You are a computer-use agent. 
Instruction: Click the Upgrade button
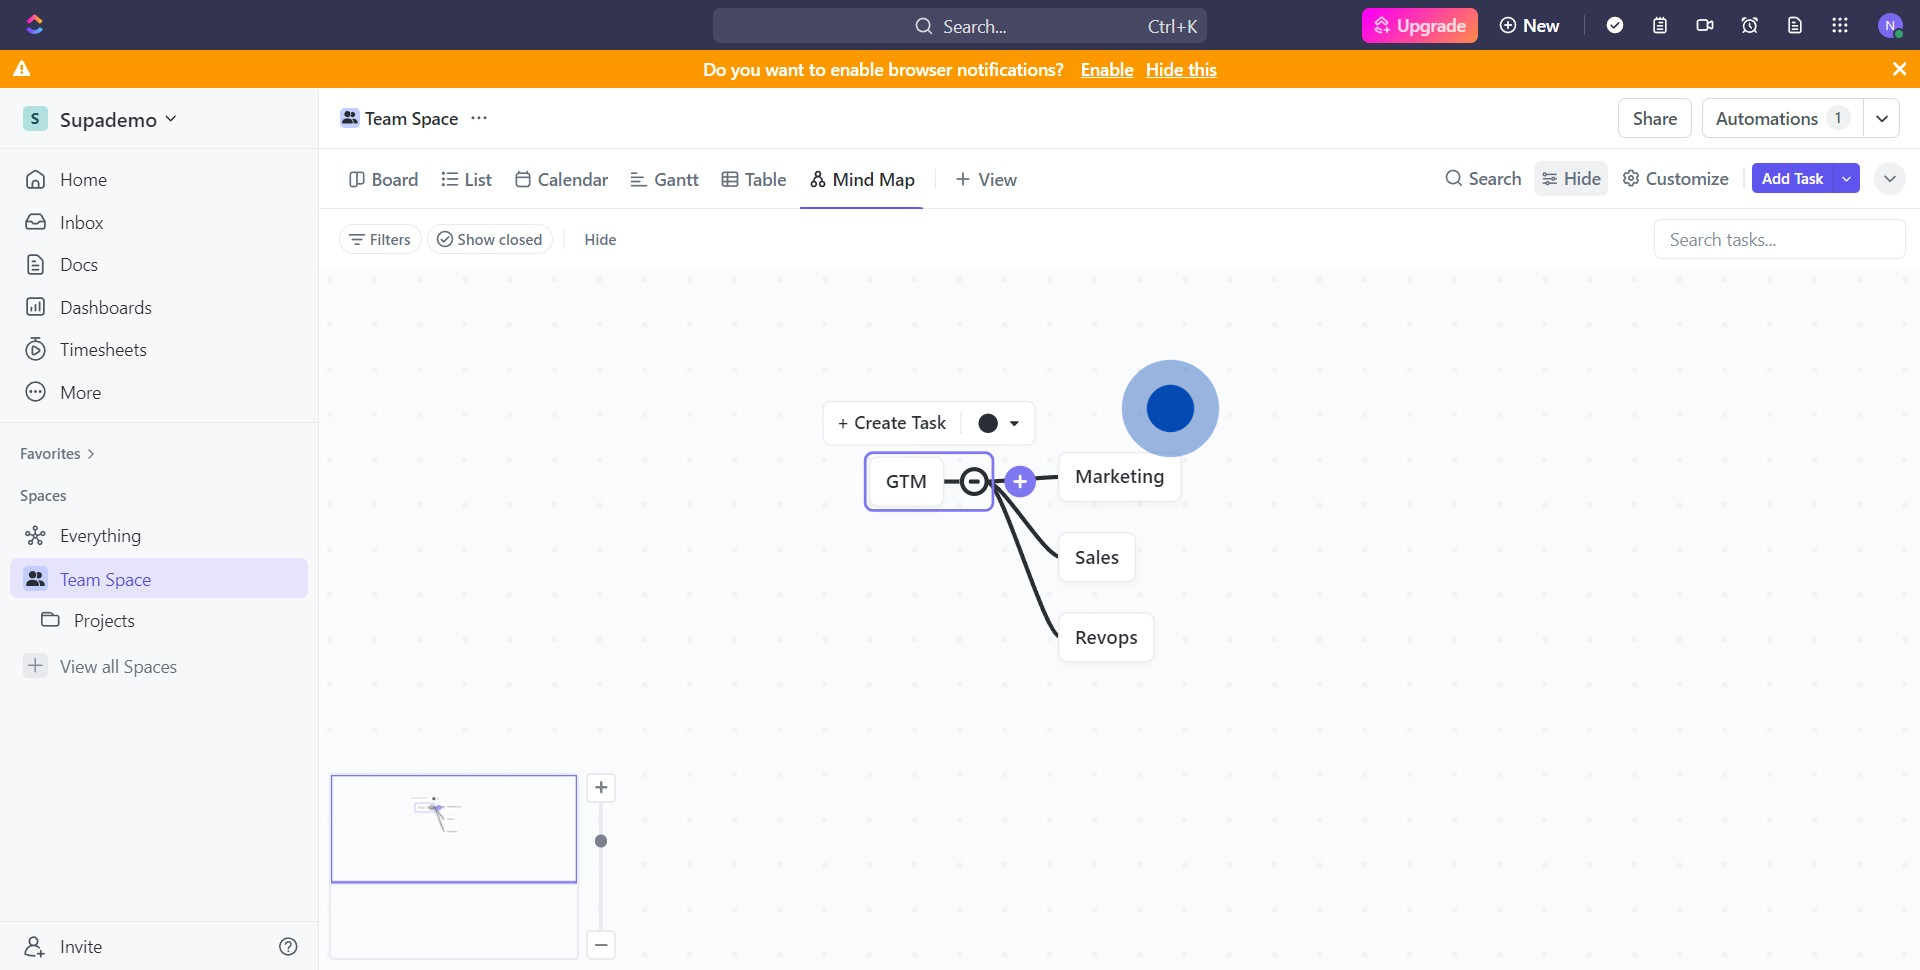point(1419,26)
